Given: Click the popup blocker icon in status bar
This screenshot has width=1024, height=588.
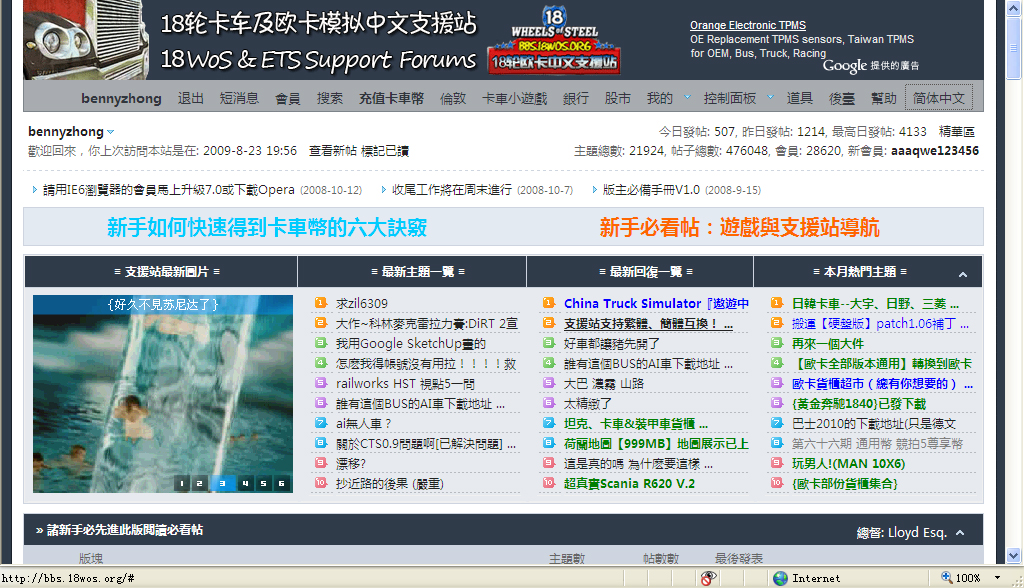Looking at the screenshot, I should pyautogui.click(x=709, y=578).
